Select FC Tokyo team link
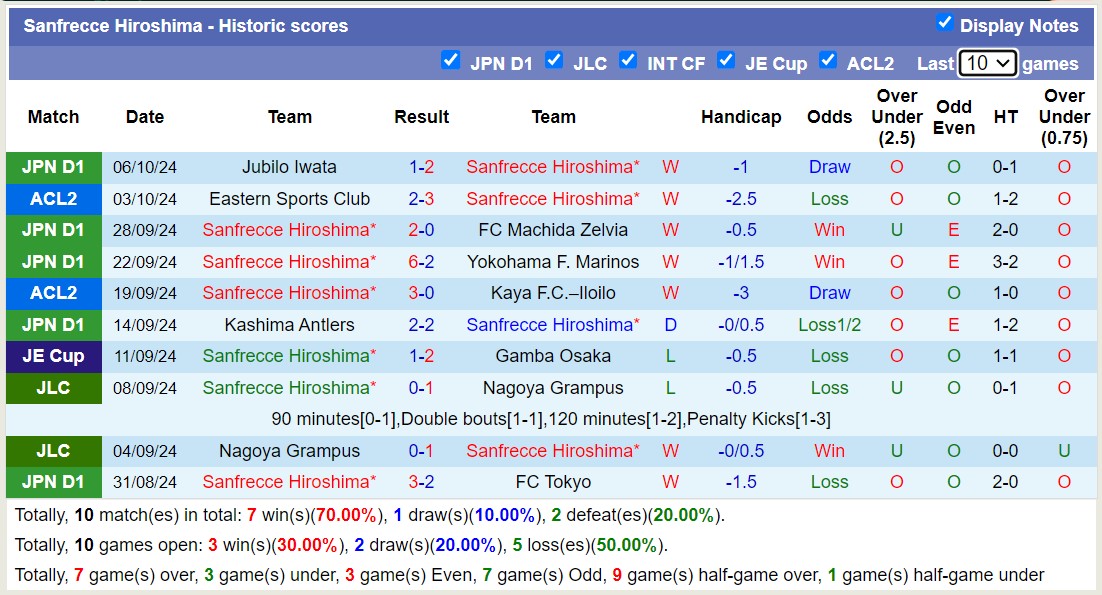The height and width of the screenshot is (595, 1102). [x=553, y=482]
